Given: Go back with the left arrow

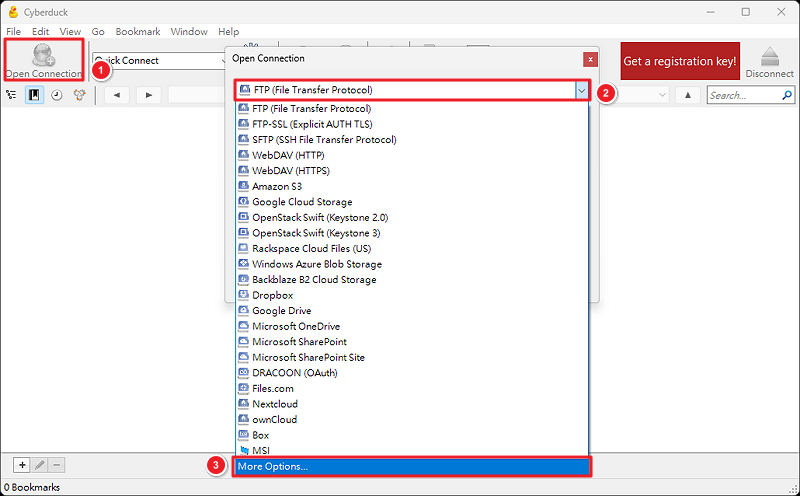Looking at the screenshot, I should point(117,95).
